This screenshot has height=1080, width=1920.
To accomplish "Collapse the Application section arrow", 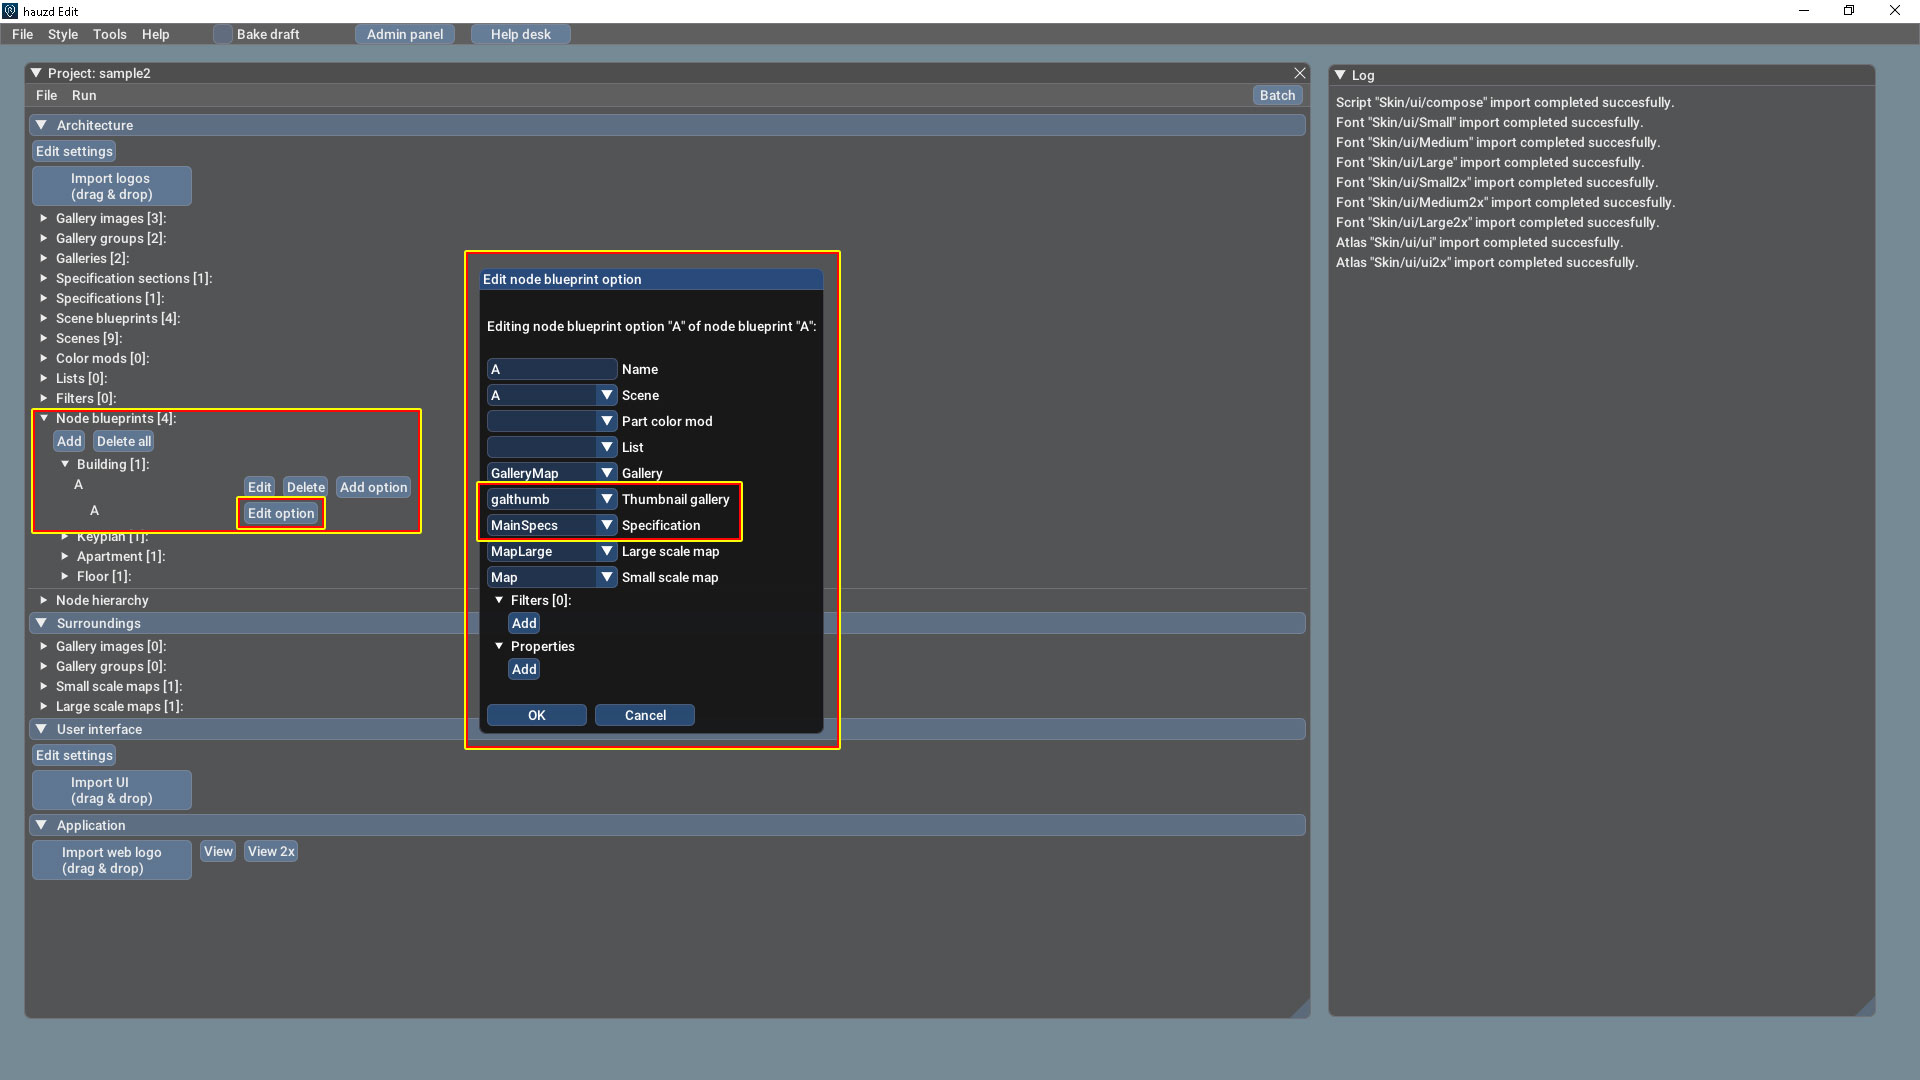I will (x=41, y=825).
